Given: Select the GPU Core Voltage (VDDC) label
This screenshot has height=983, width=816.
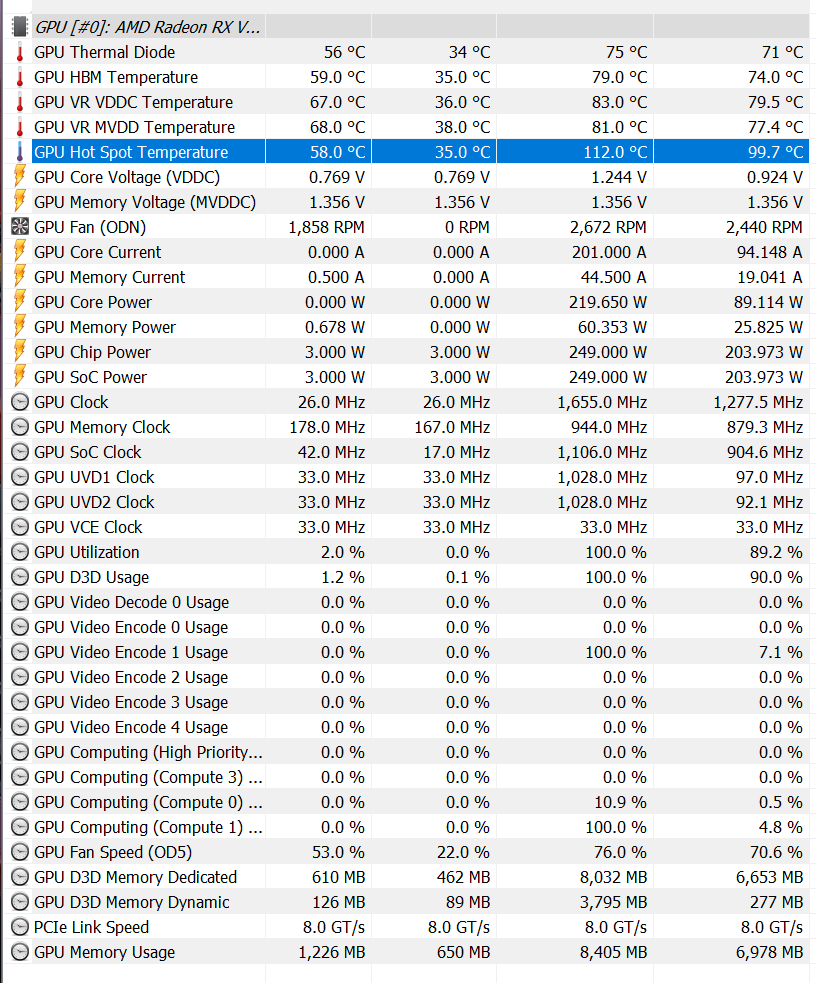Looking at the screenshot, I should coord(127,177).
